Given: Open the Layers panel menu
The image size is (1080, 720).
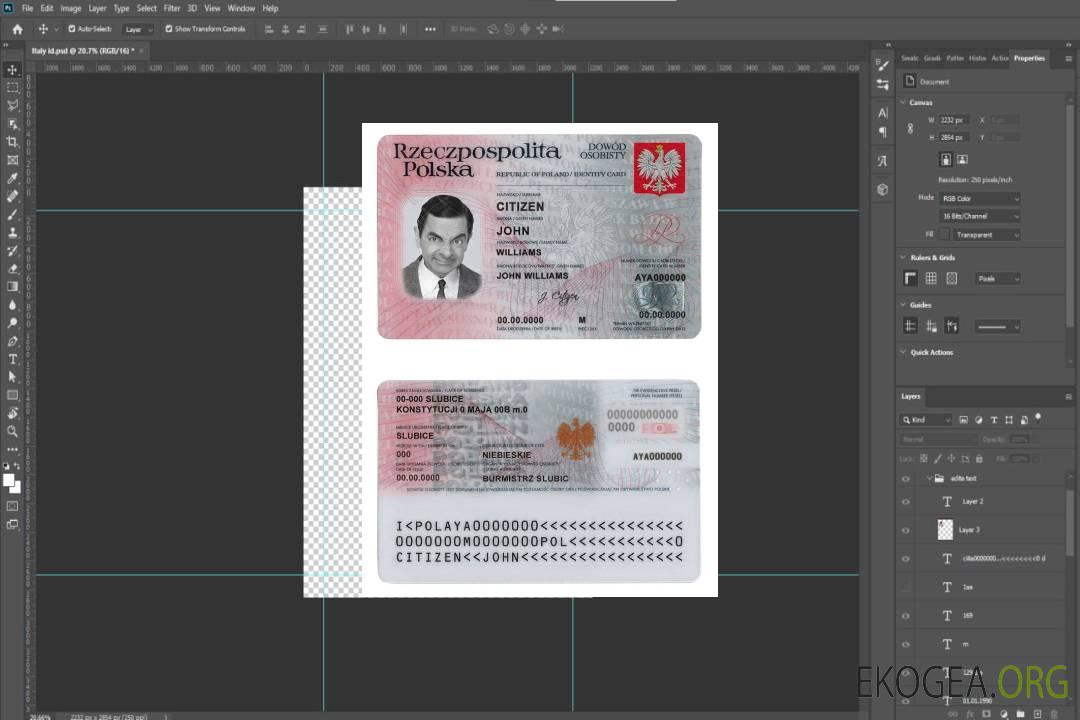Looking at the screenshot, I should (1068, 397).
